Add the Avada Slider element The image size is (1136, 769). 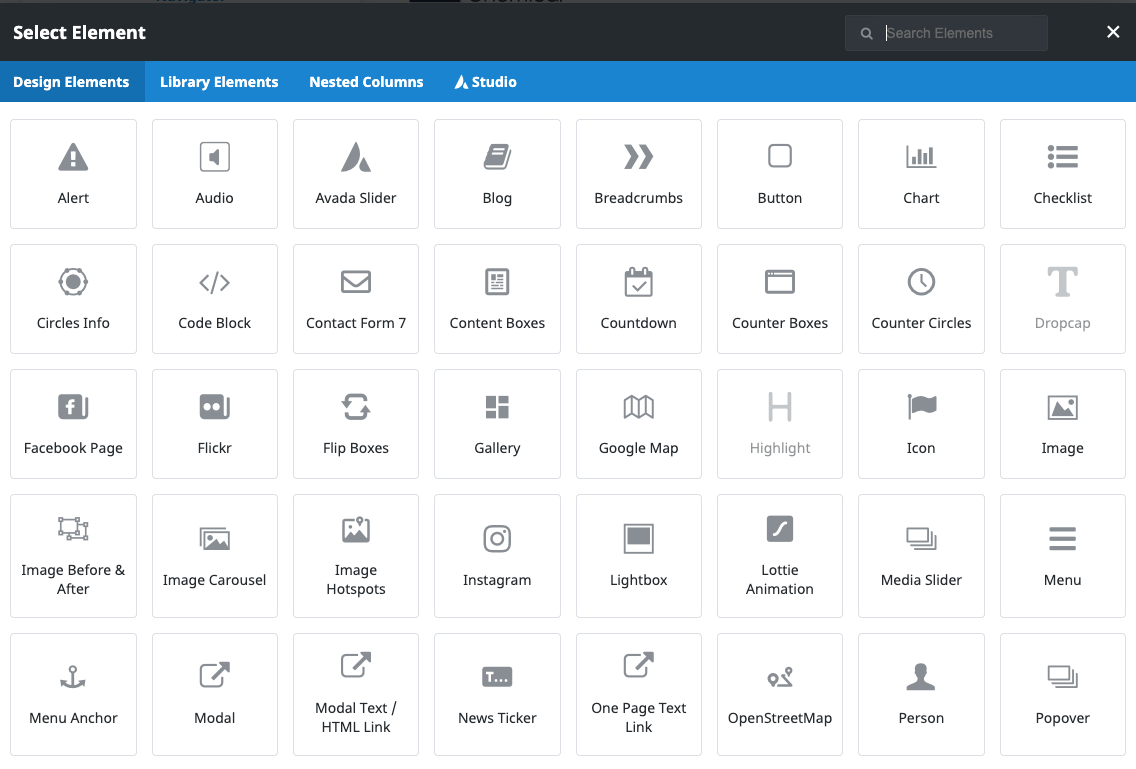point(356,174)
